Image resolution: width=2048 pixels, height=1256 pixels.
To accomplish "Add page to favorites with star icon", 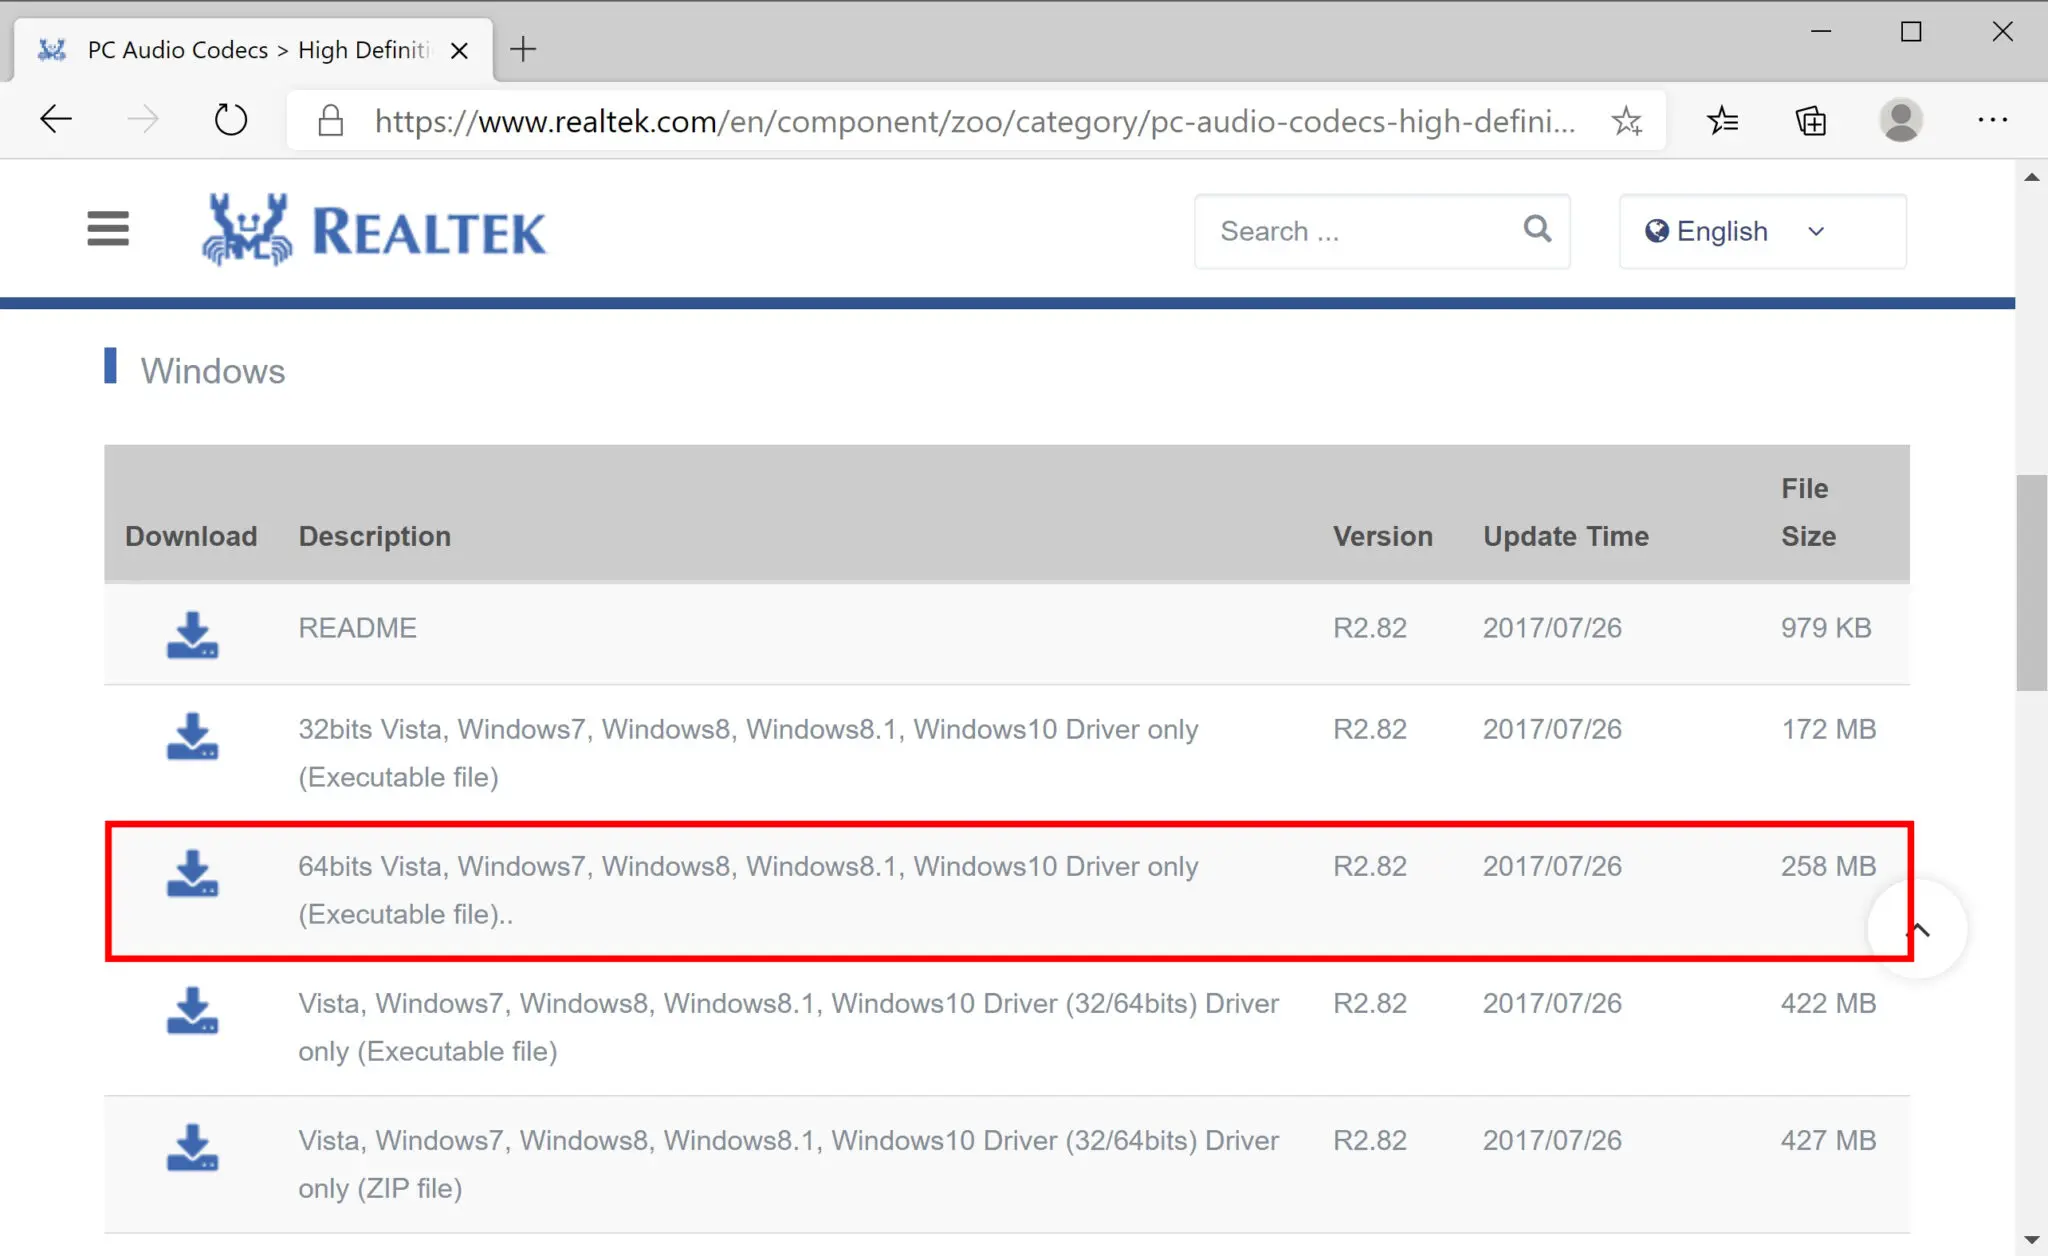I will (x=1627, y=120).
